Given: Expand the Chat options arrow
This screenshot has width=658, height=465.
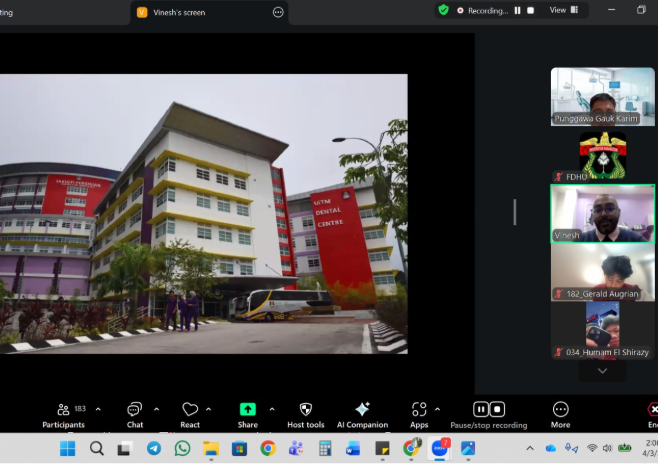Looking at the screenshot, I should click(x=157, y=409).
